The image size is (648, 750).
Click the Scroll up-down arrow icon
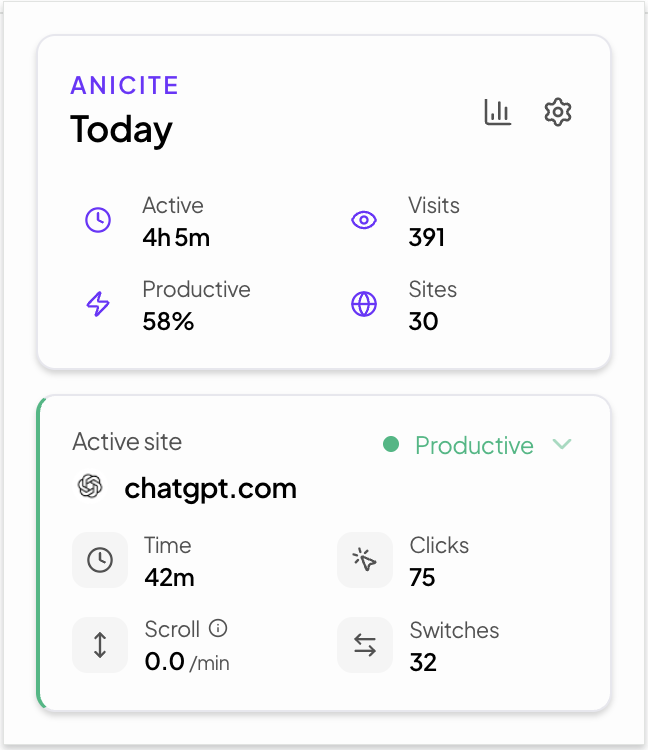(100, 645)
